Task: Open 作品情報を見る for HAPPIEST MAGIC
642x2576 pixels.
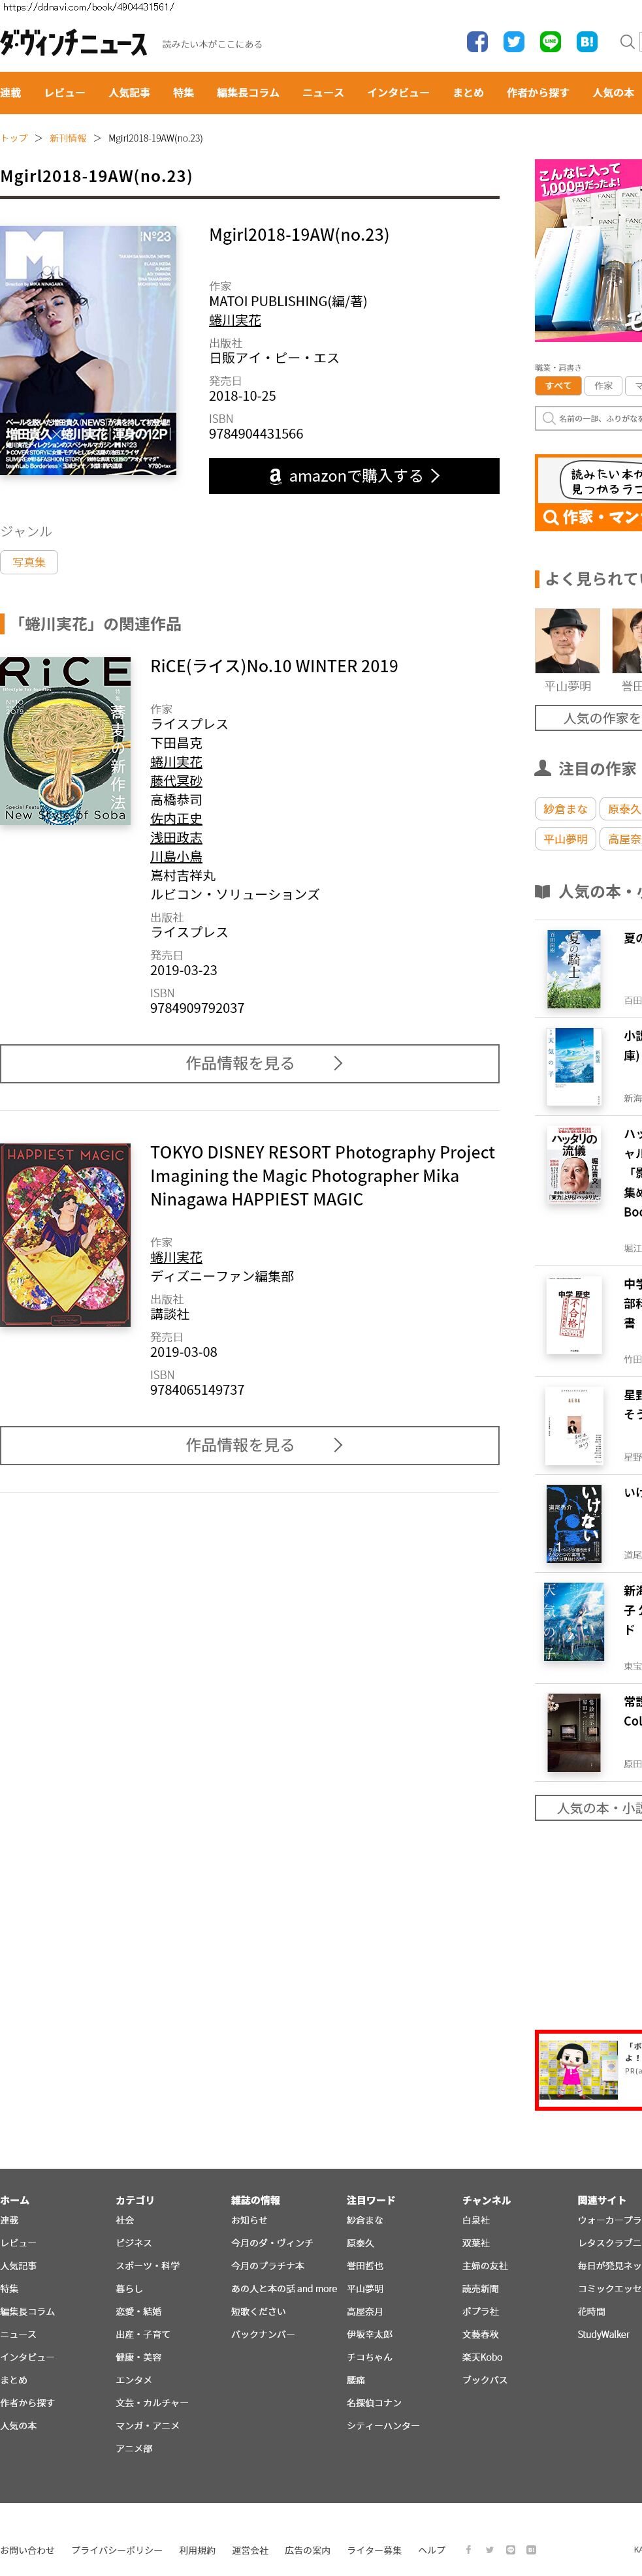Action: (x=250, y=1445)
